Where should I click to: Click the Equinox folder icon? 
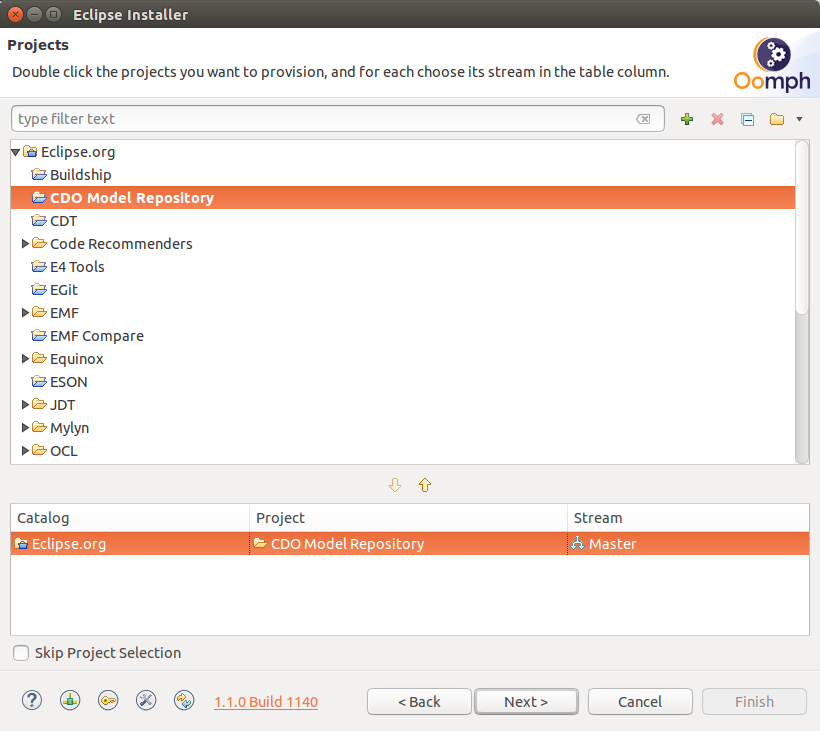(x=39, y=358)
